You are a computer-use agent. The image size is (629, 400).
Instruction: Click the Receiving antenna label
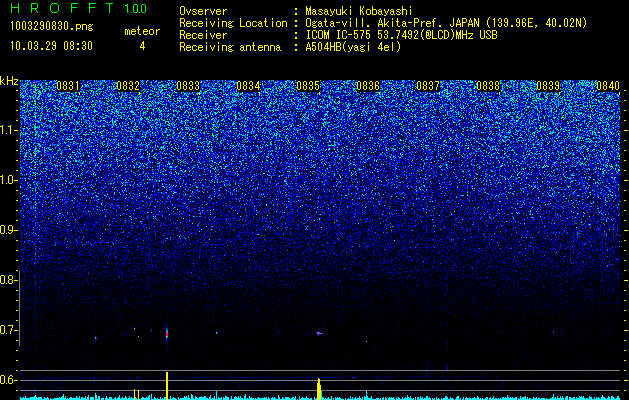click(230, 47)
